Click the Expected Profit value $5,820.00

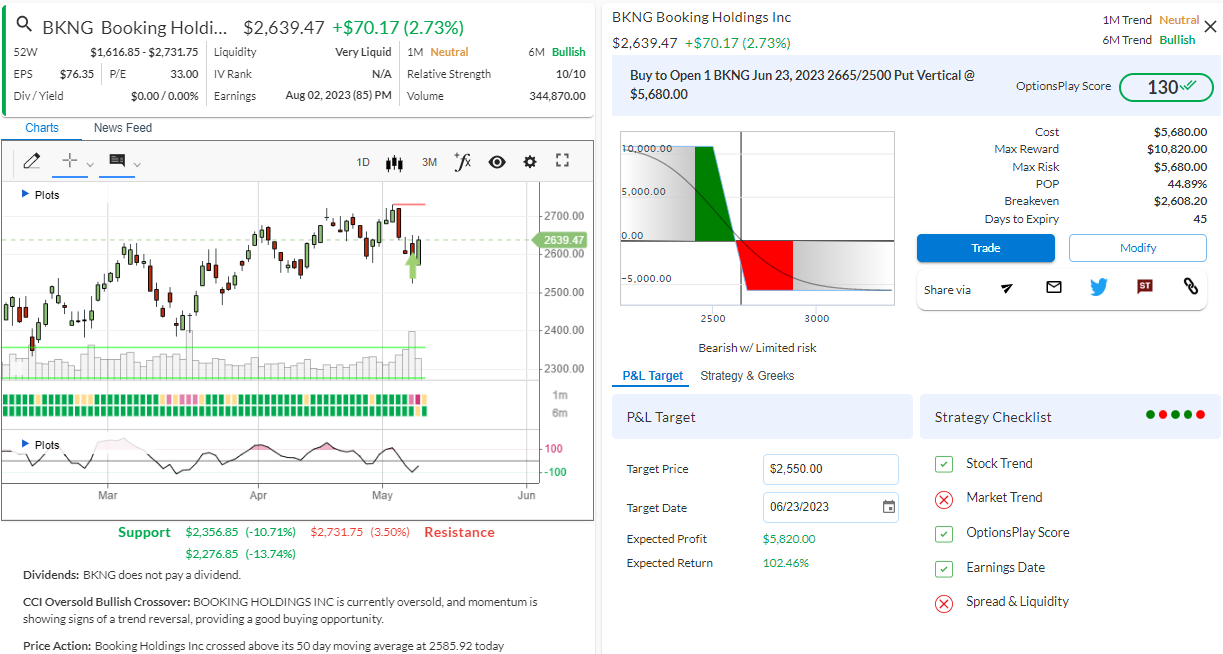coord(789,539)
